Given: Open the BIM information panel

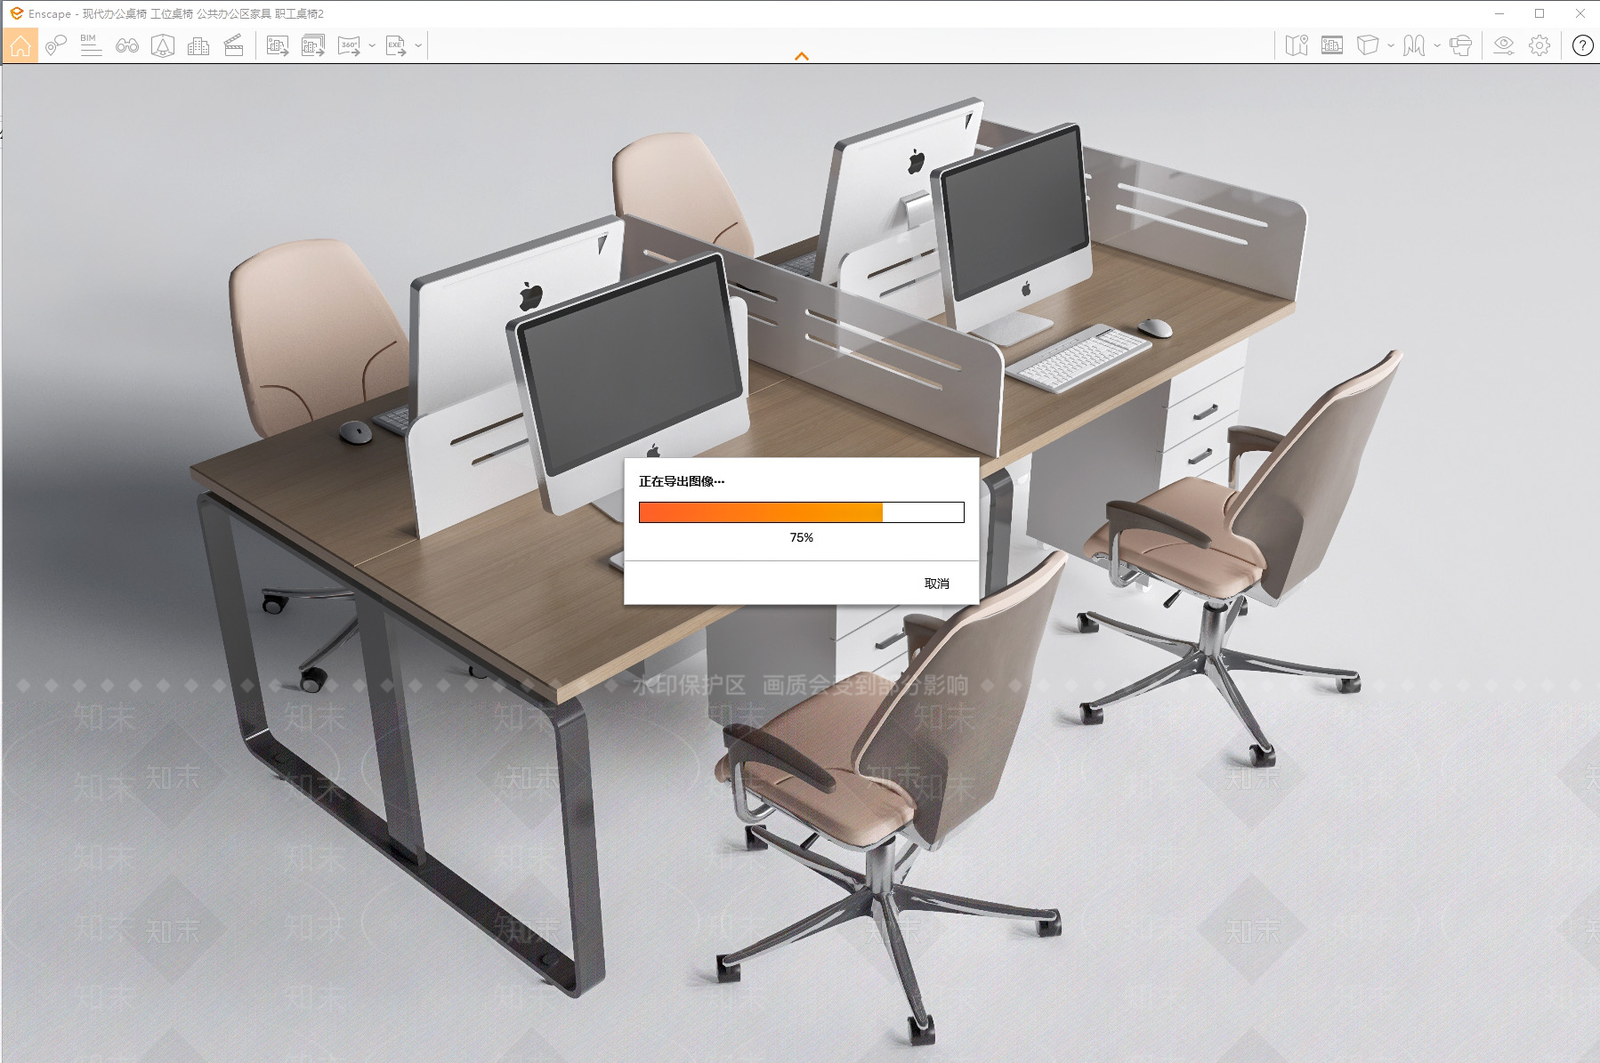Looking at the screenshot, I should 91,46.
